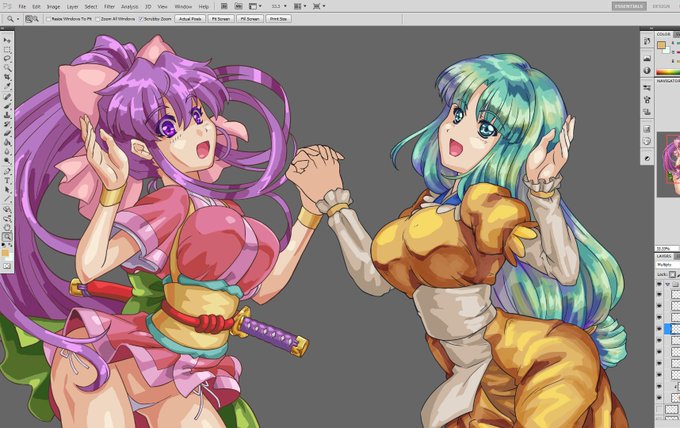Choose Zoom In mode in options bar
This screenshot has width=680, height=428.
pyautogui.click(x=29, y=19)
